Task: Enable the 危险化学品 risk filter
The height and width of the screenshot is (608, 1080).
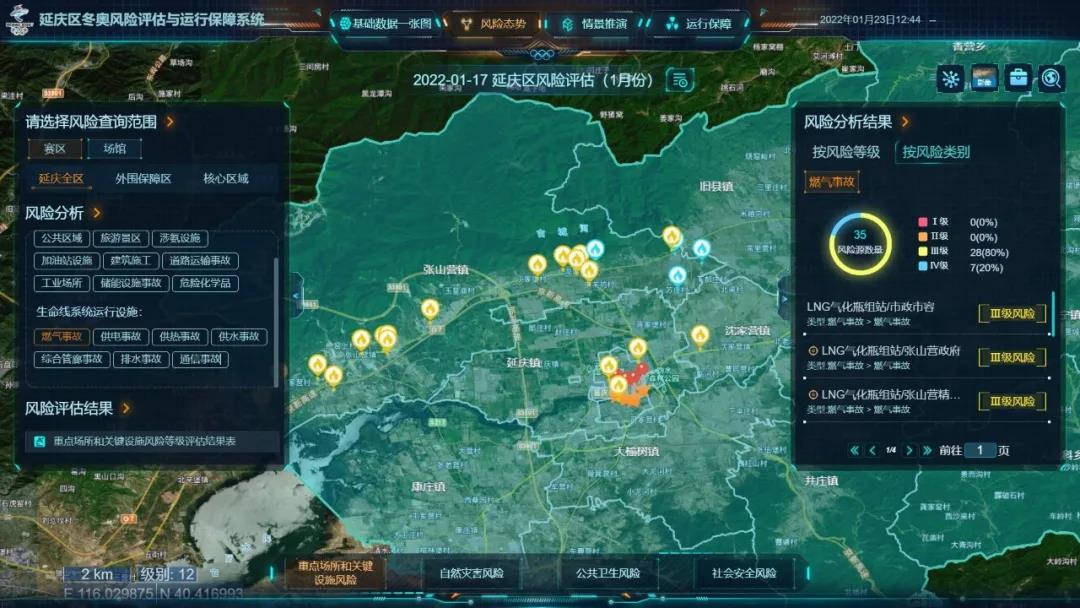Action: 205,283
